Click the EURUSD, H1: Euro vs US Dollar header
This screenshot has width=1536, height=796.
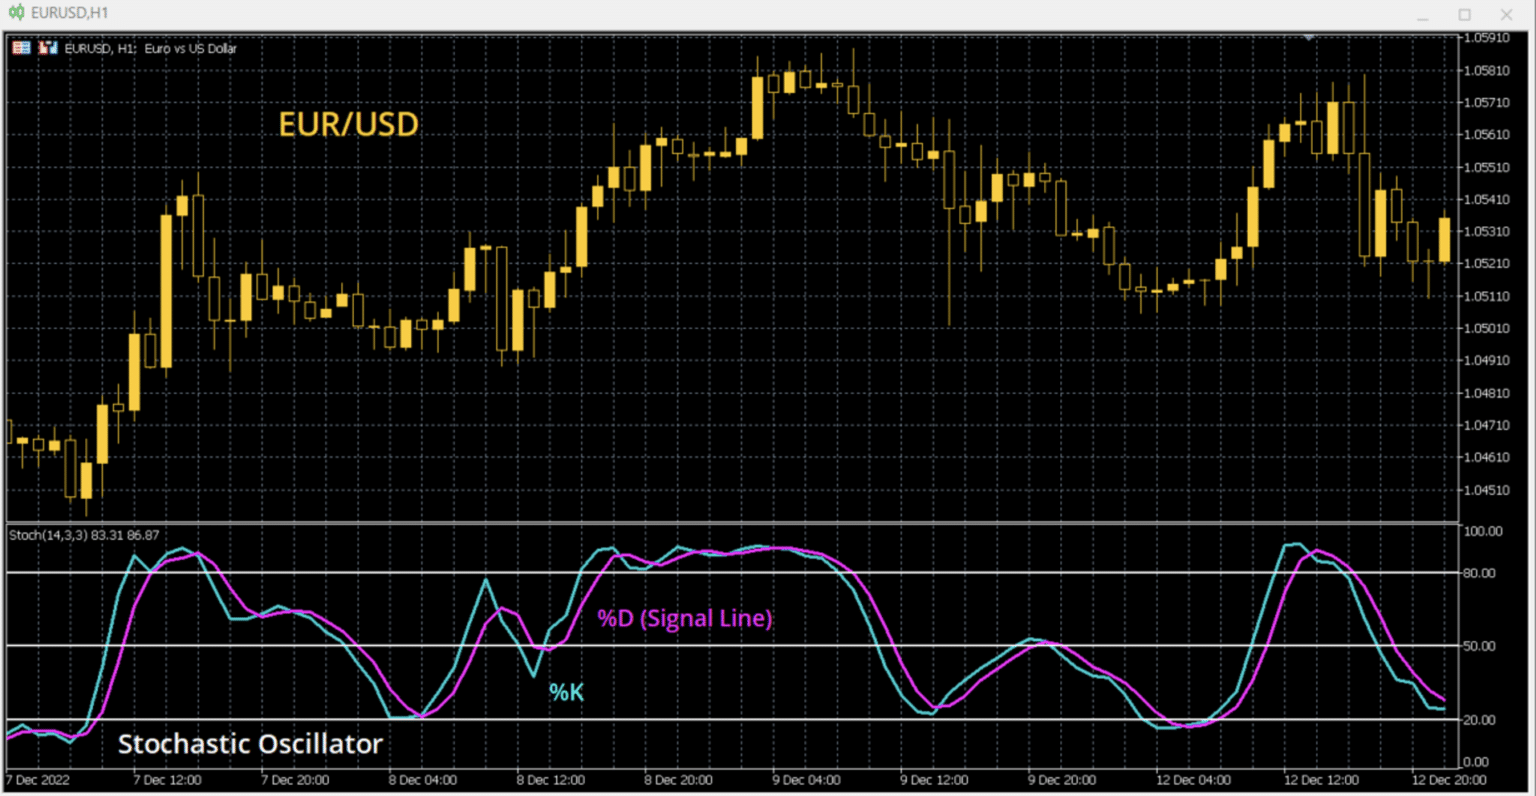[150, 48]
